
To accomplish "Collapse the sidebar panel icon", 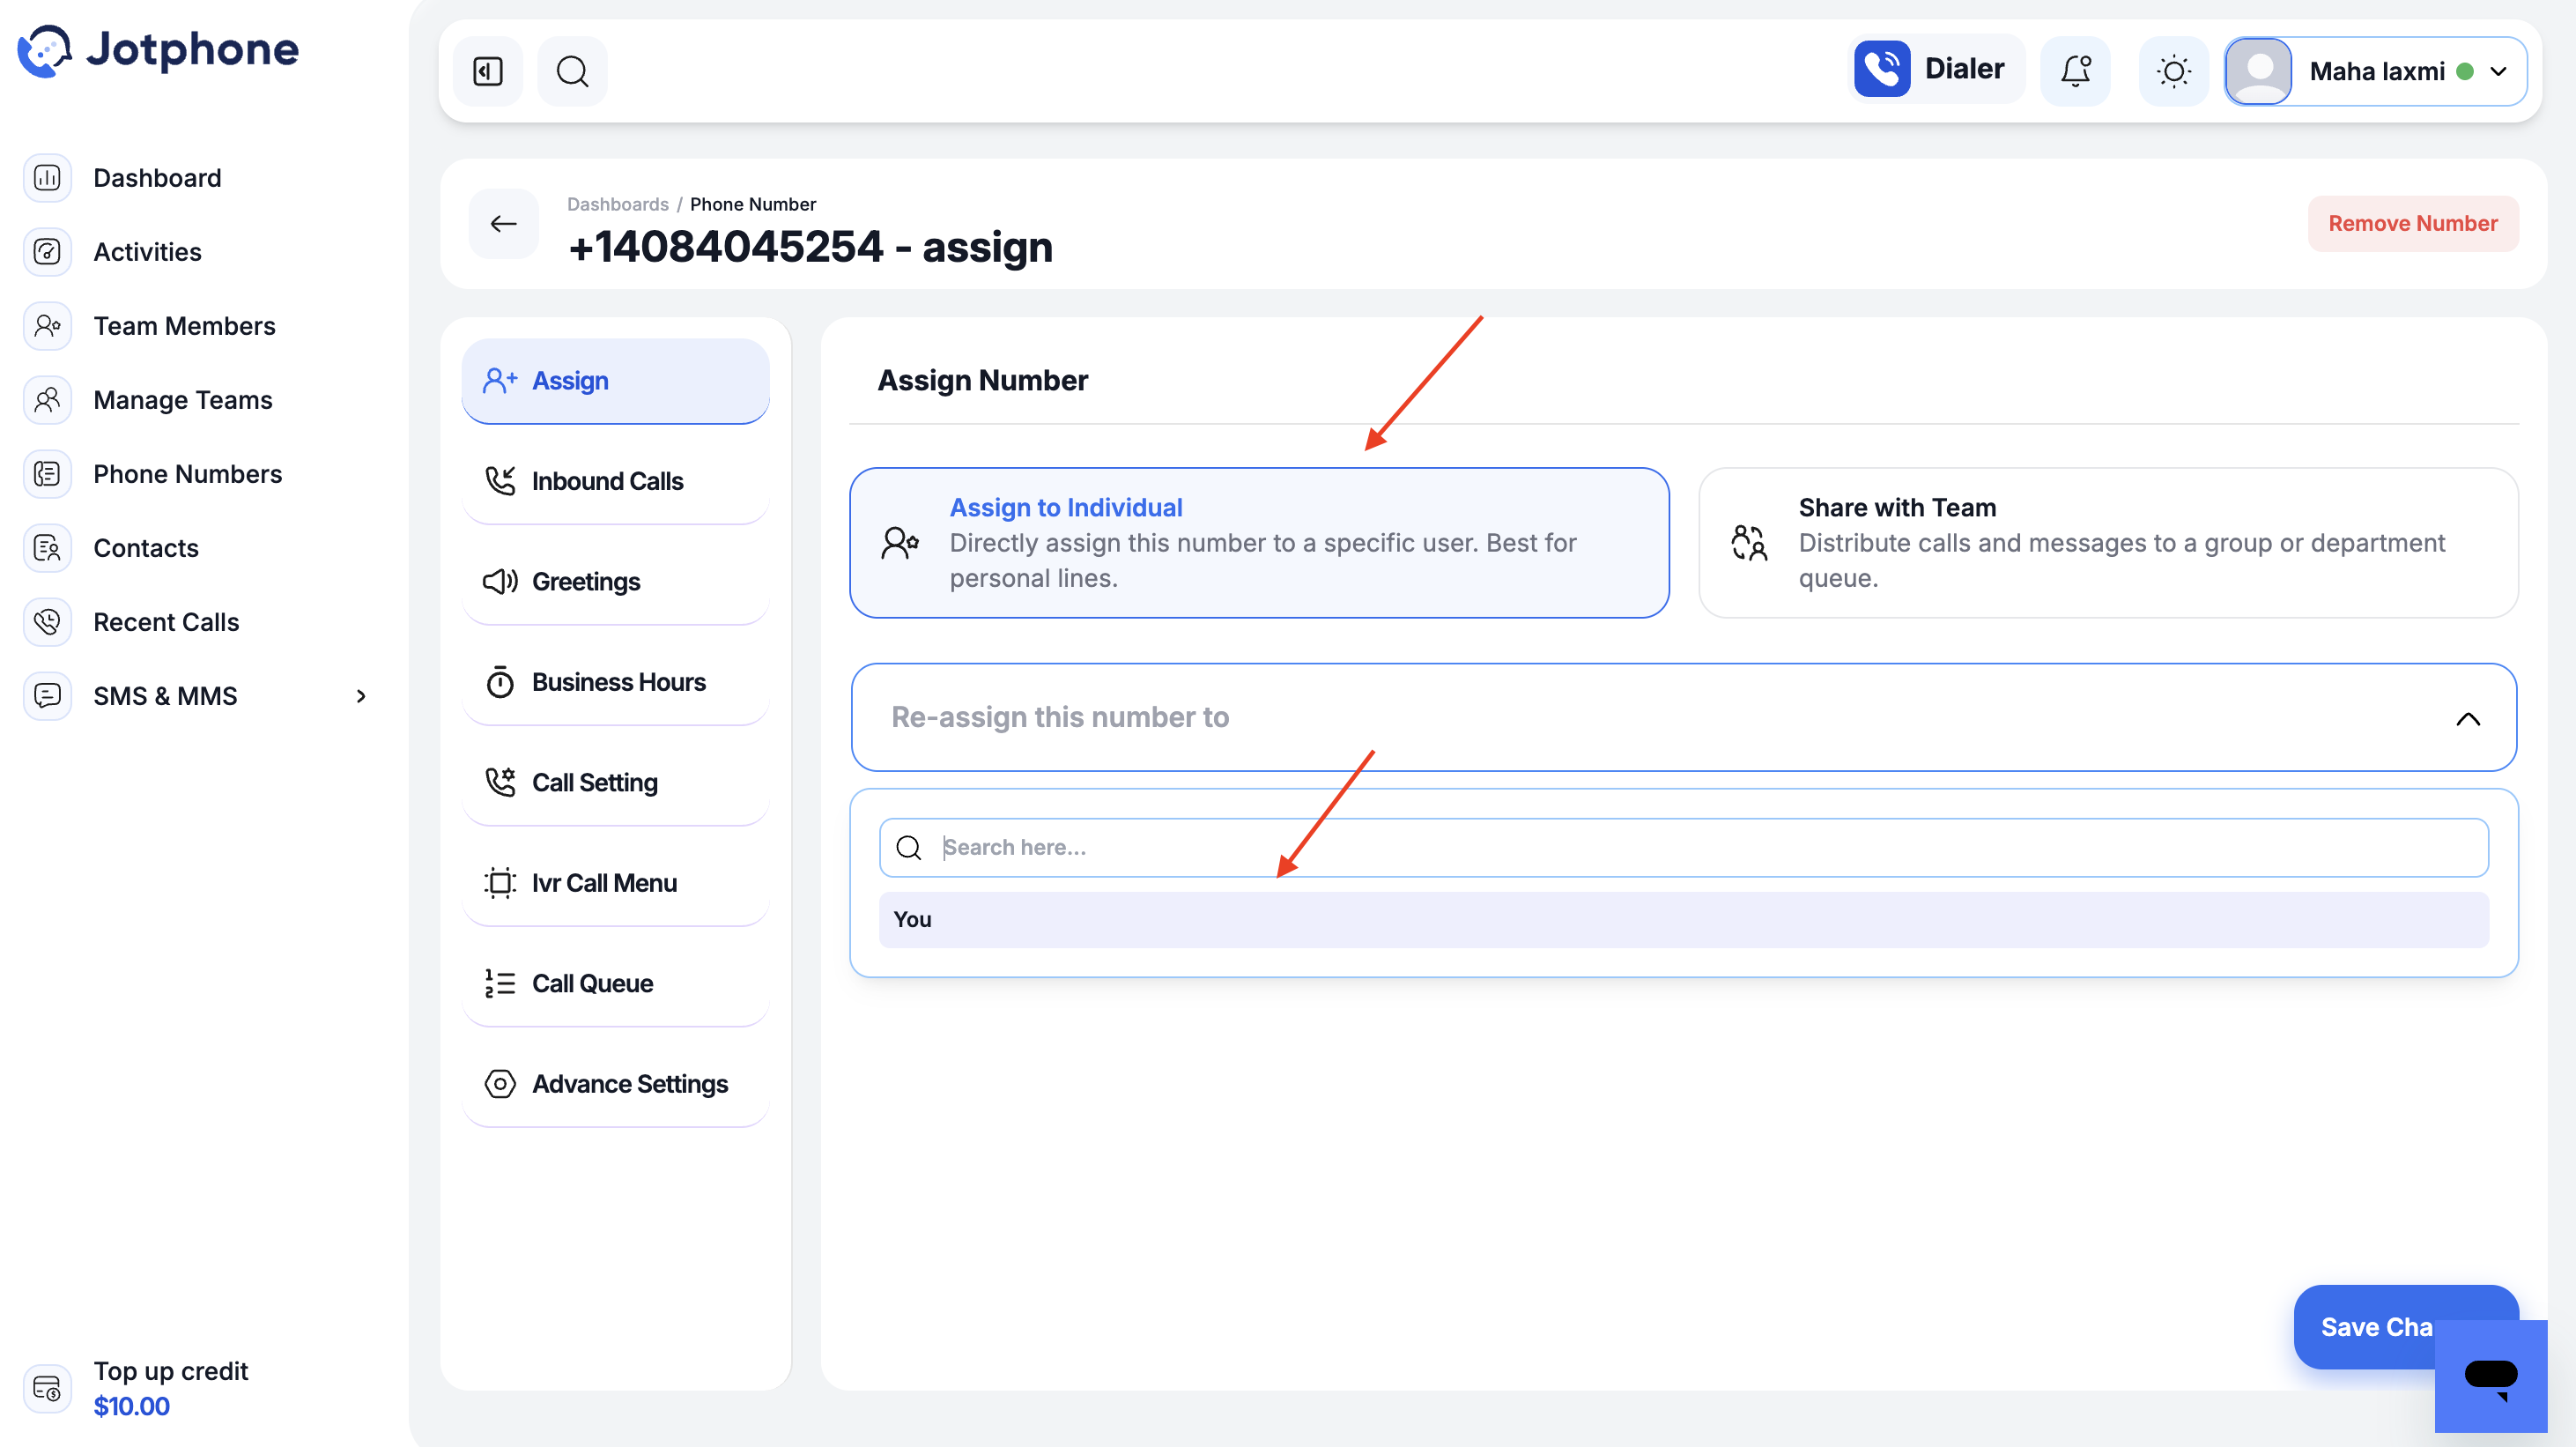I will 488,71.
